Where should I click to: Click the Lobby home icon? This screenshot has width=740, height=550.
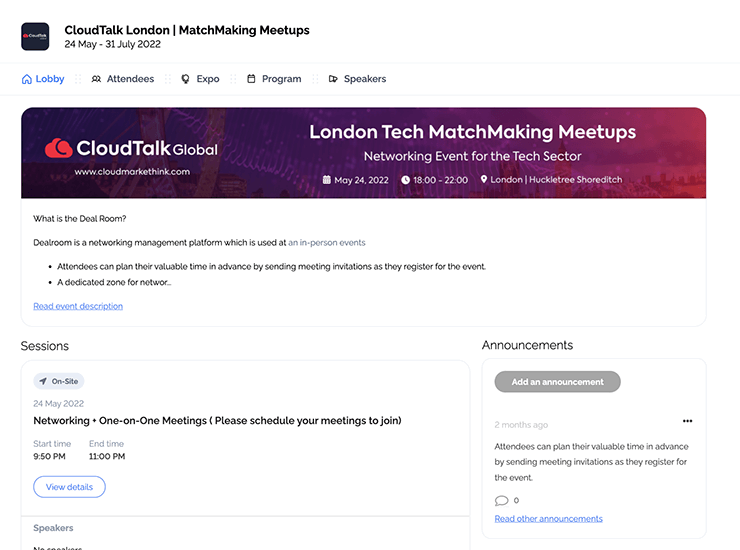click(x=26, y=79)
